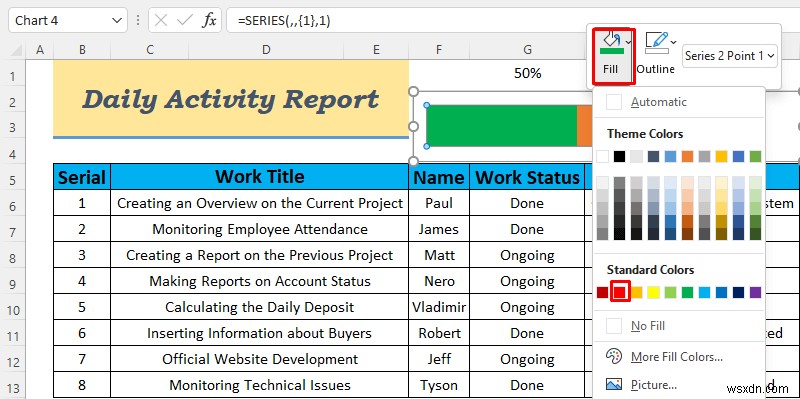This screenshot has height=399, width=800.
Task: Click 'Inserting Information about Buyers' cell
Action: pos(260,333)
